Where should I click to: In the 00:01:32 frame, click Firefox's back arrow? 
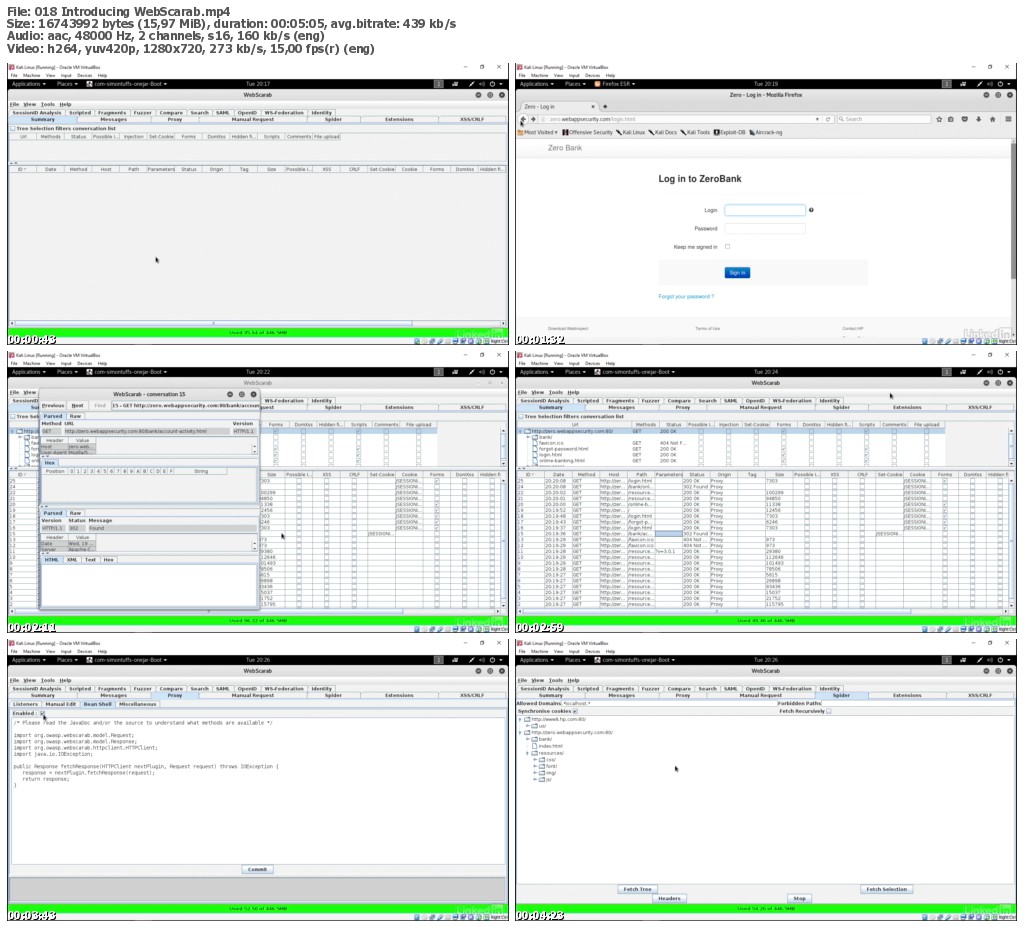point(523,119)
